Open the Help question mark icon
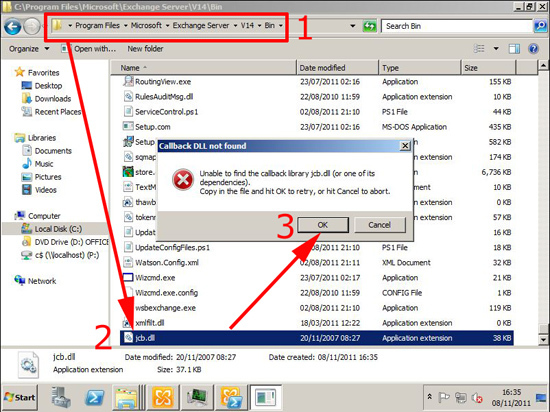This screenshot has width=550, height=412. [x=533, y=49]
